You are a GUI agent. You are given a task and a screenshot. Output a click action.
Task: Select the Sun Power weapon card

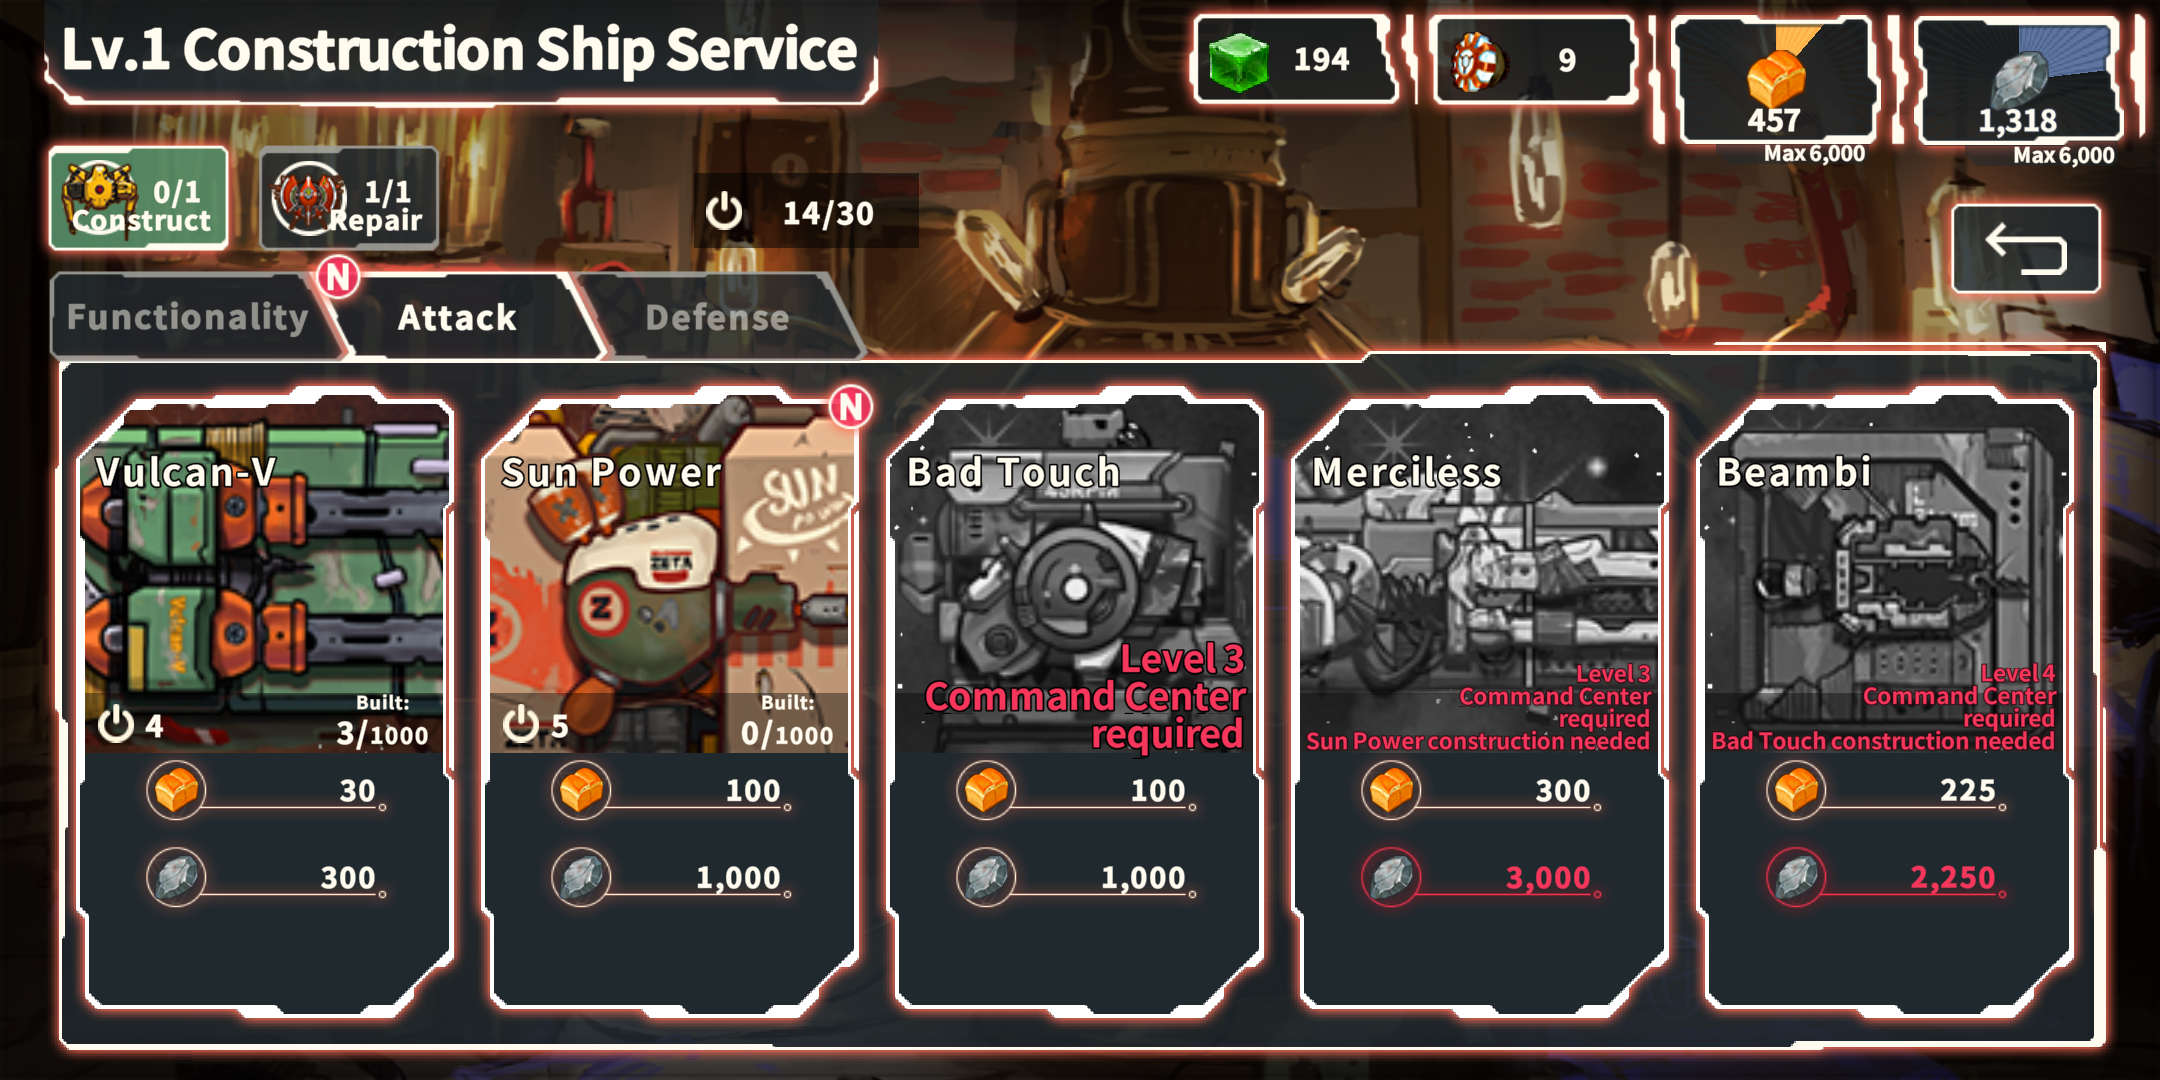(672, 704)
